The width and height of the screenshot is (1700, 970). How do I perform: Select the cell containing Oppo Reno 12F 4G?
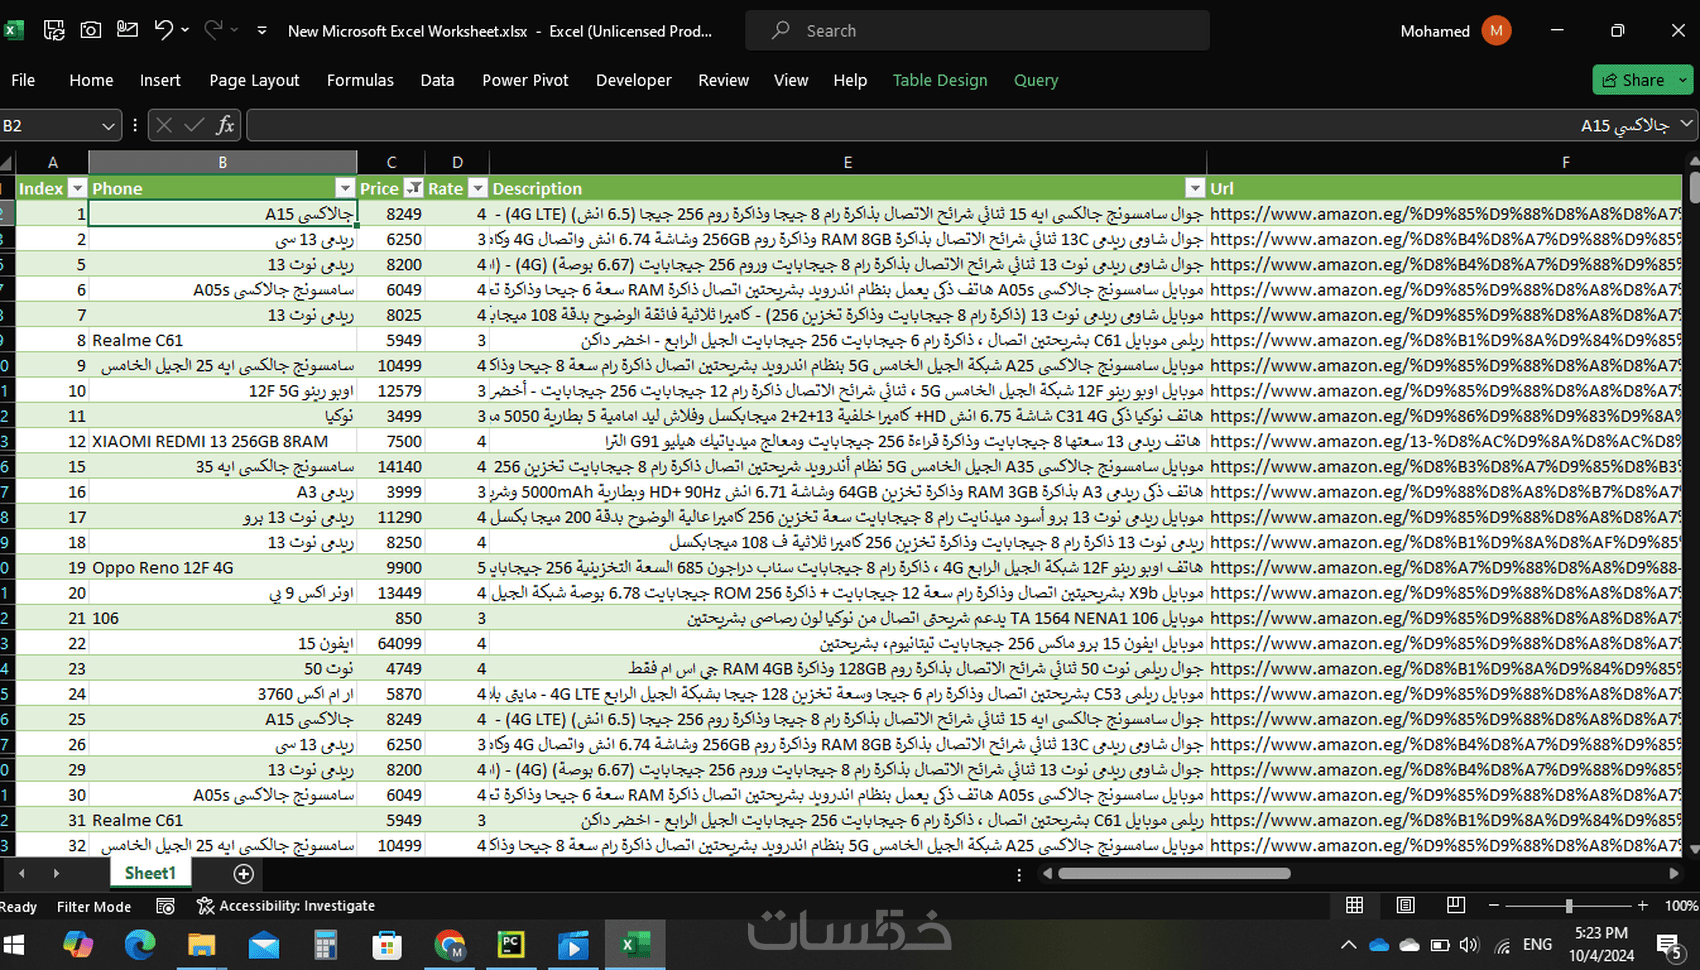[x=222, y=567]
